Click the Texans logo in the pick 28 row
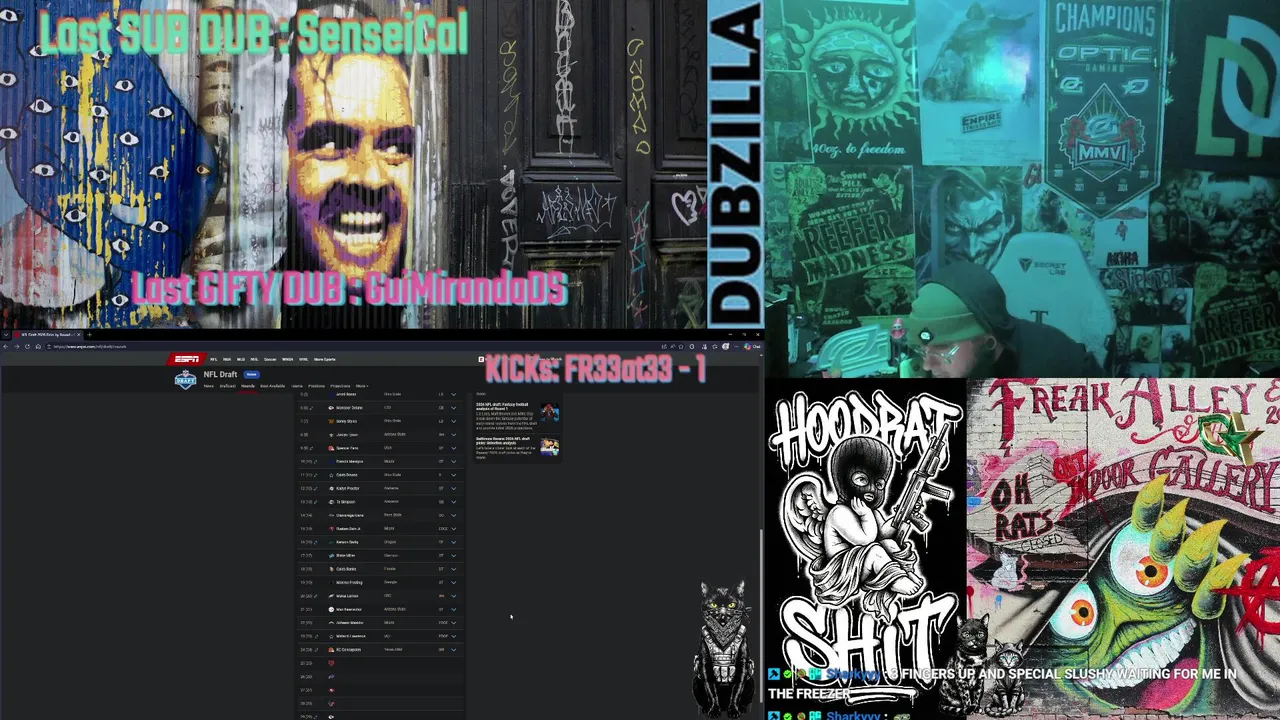Image resolution: width=1280 pixels, height=720 pixels. click(x=331, y=704)
